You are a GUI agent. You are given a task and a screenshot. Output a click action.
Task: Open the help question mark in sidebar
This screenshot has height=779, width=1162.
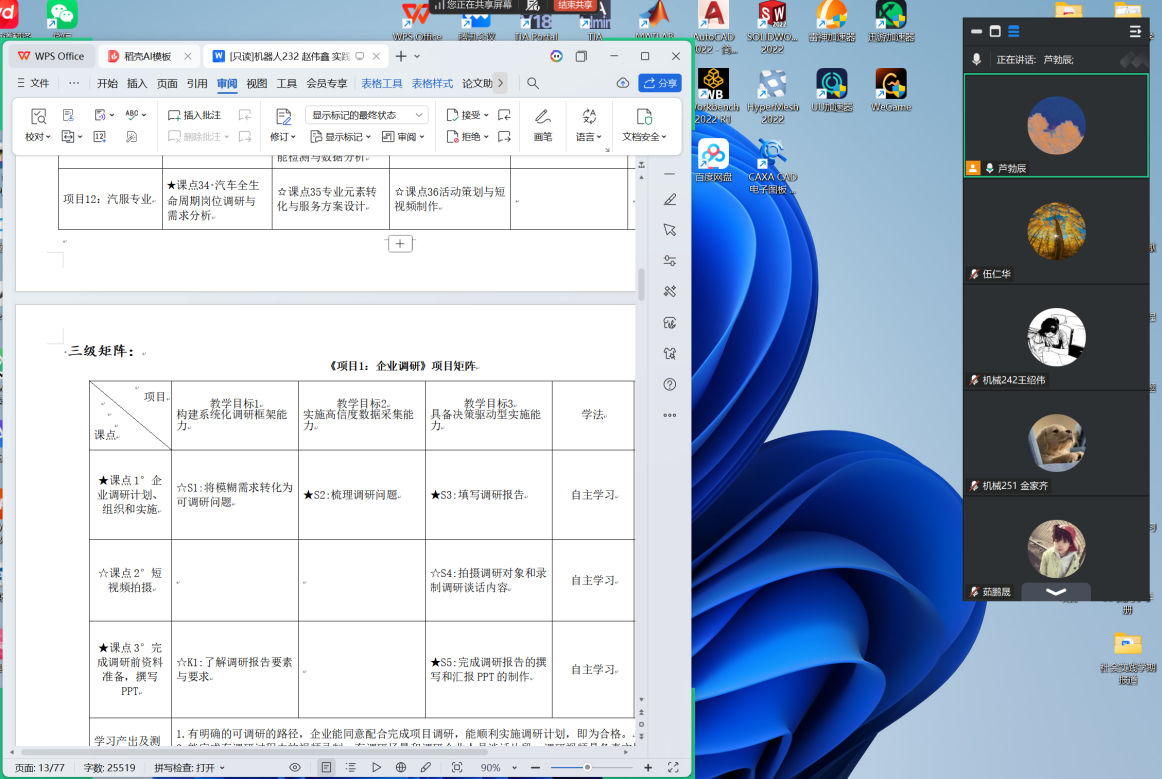(x=670, y=384)
